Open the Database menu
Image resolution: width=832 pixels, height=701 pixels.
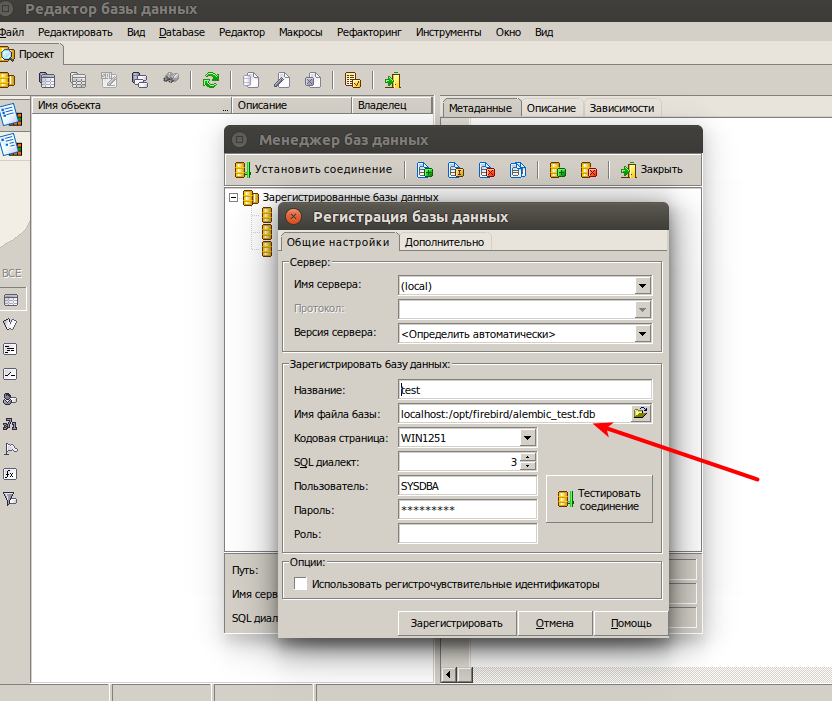pos(181,32)
